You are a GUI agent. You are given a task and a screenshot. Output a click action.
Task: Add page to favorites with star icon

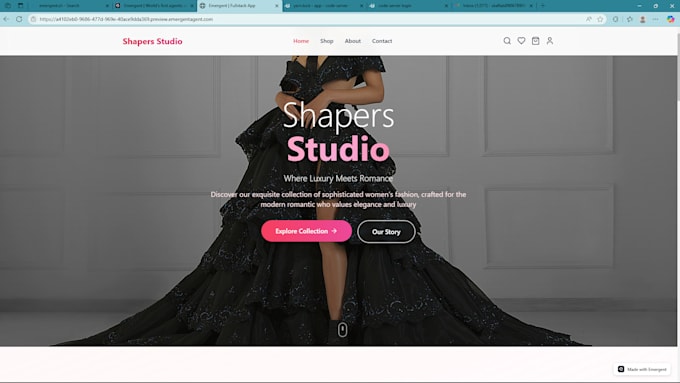click(600, 19)
